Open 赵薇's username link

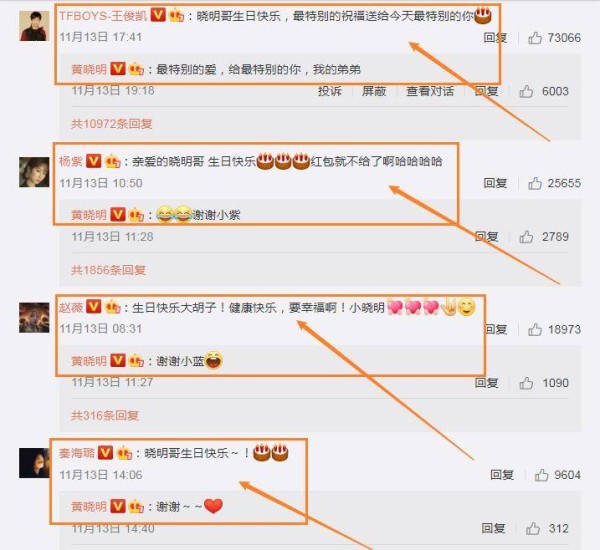[x=71, y=307]
